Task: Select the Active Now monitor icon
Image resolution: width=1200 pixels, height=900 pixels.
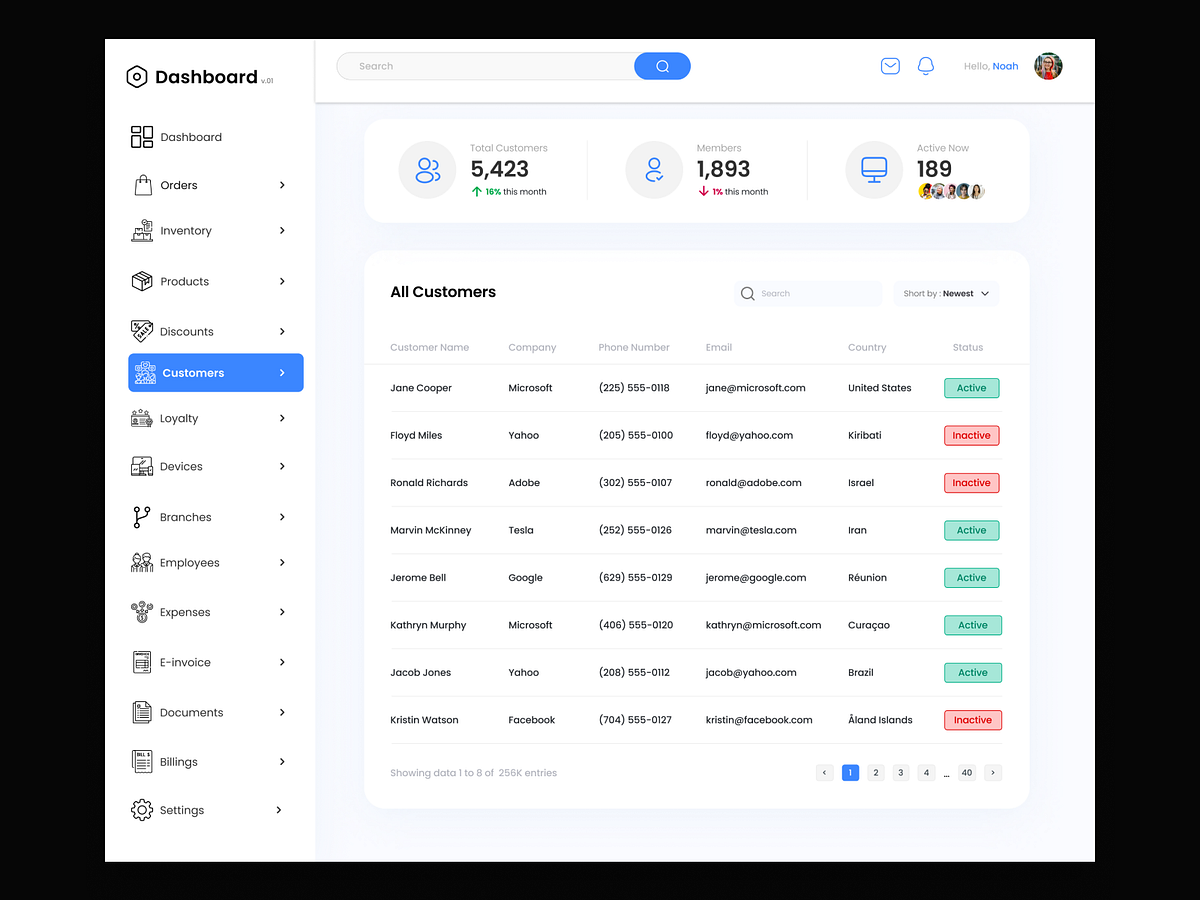Action: click(x=873, y=170)
